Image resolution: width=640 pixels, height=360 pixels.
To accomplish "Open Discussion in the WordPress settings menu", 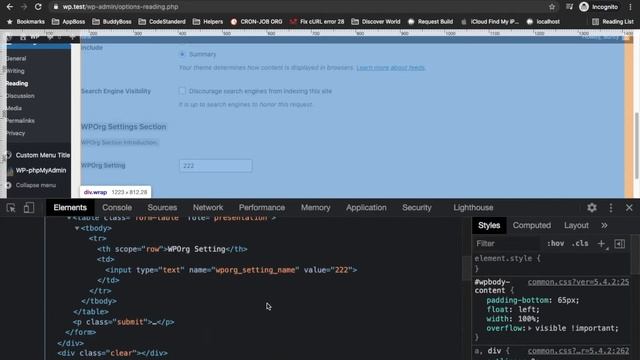I will pyautogui.click(x=20, y=96).
